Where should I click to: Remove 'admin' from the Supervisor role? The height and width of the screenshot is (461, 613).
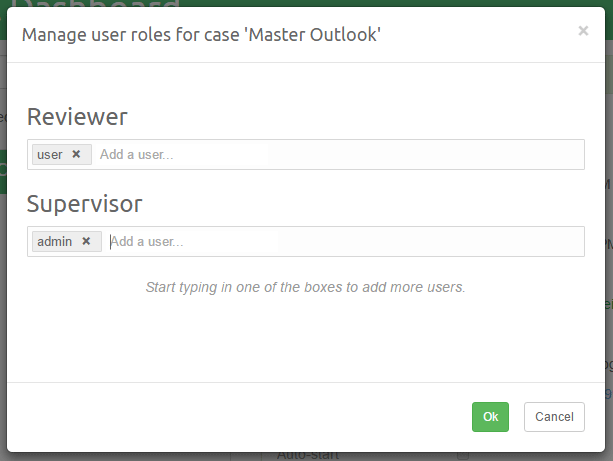click(x=86, y=242)
